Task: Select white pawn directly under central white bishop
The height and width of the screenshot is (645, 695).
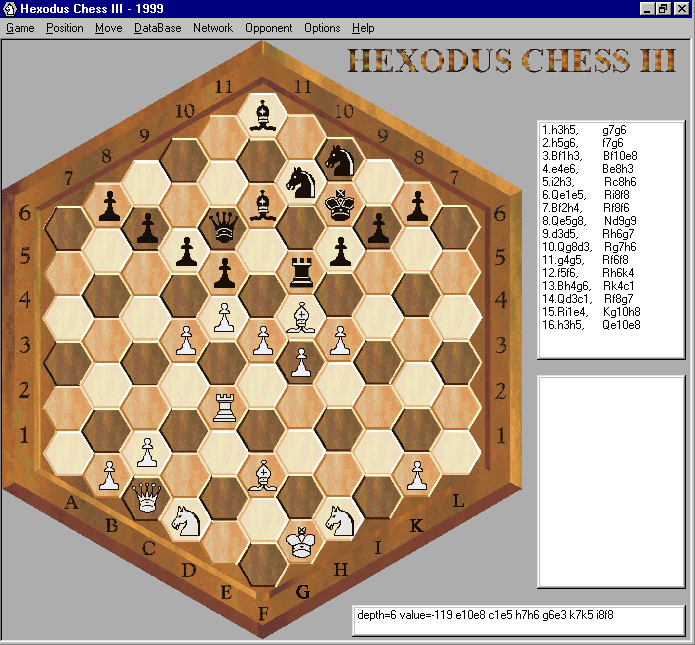Action: [301, 363]
